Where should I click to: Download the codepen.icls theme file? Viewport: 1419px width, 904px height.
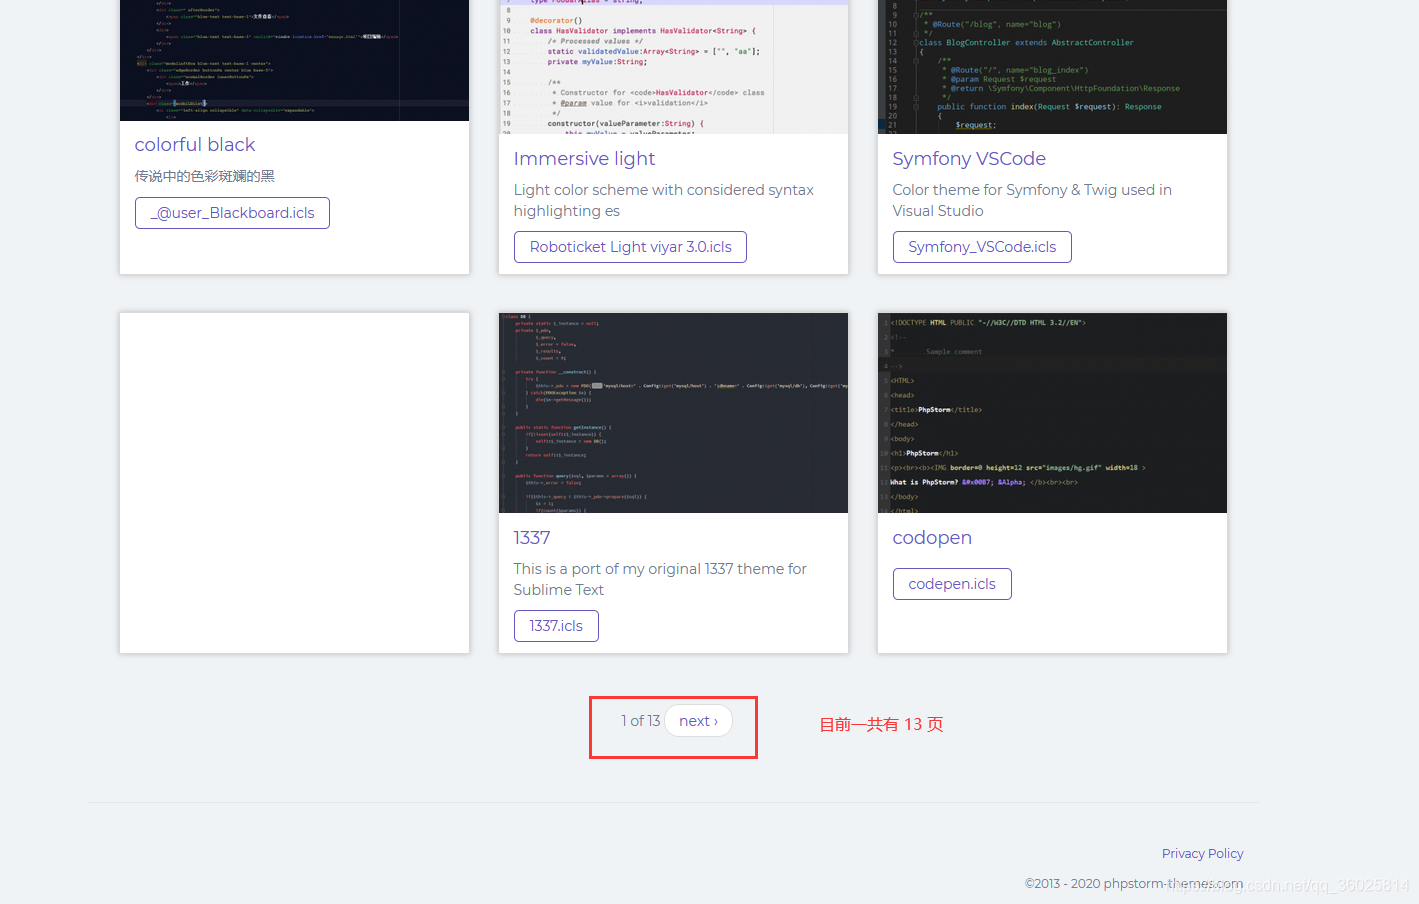click(x=951, y=583)
